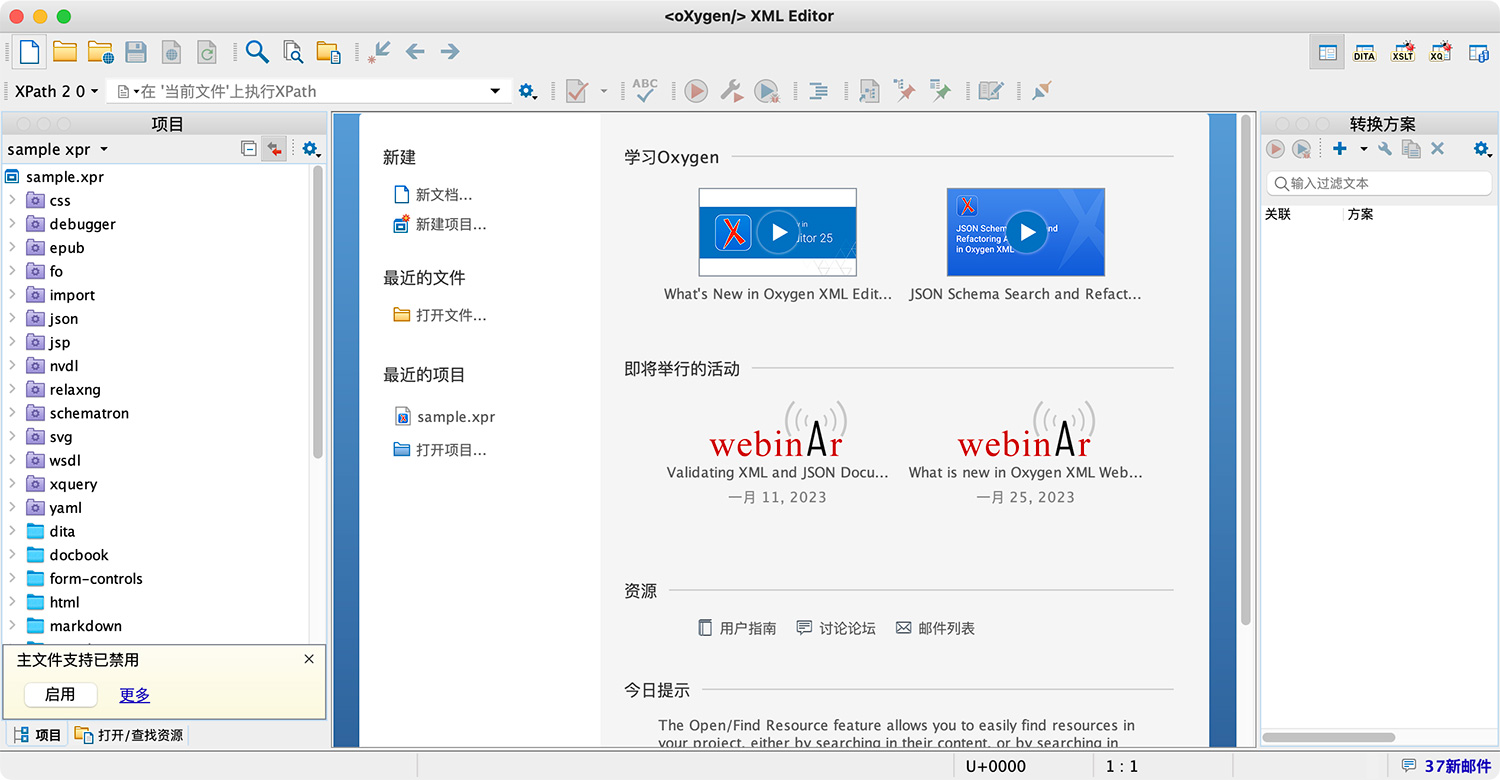
Task: Click the Open/Find Resource toolbar icon
Action: coord(328,51)
